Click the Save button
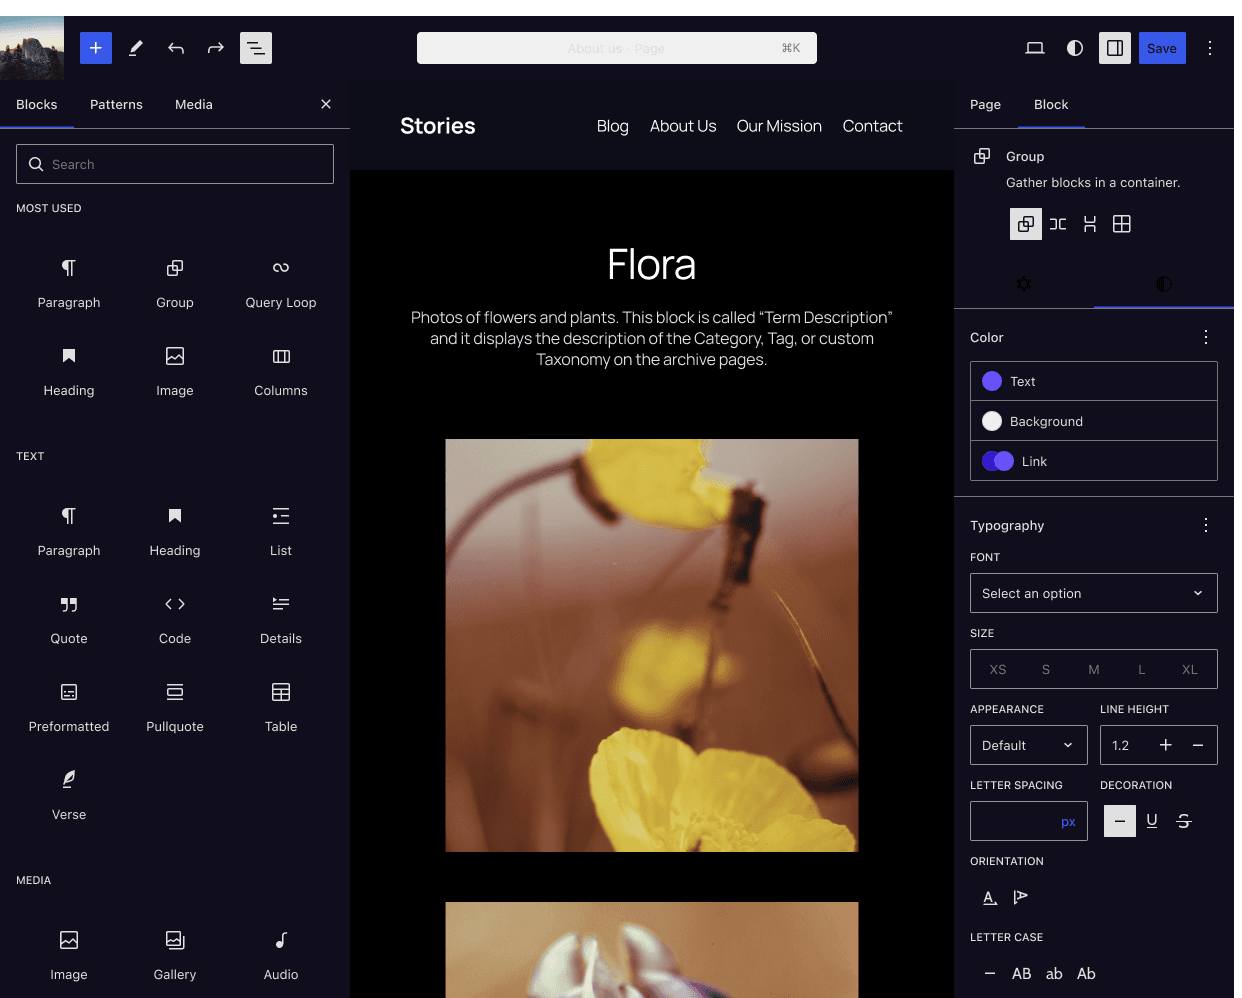This screenshot has width=1242, height=998. (1161, 48)
